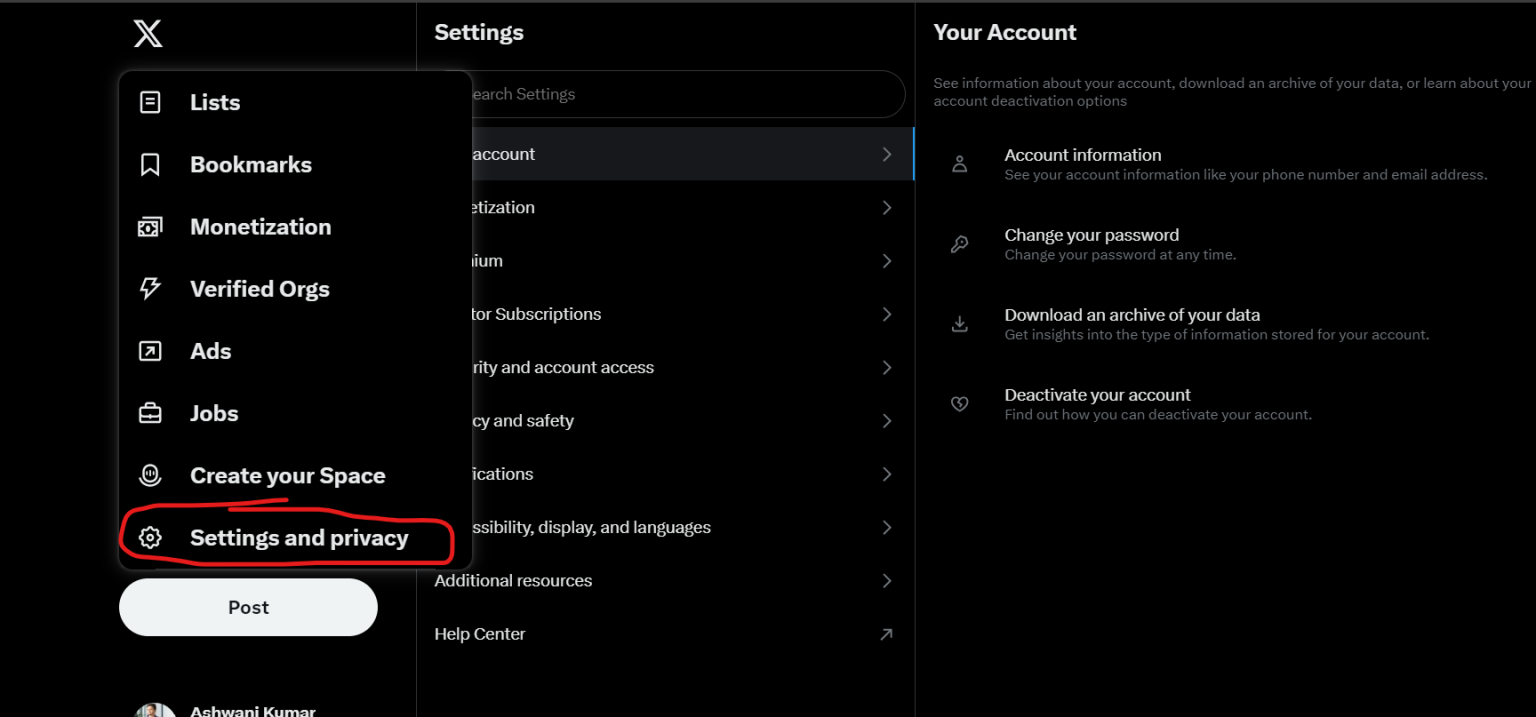
Task: Click the Verified Orgs lightning icon
Action: (150, 288)
